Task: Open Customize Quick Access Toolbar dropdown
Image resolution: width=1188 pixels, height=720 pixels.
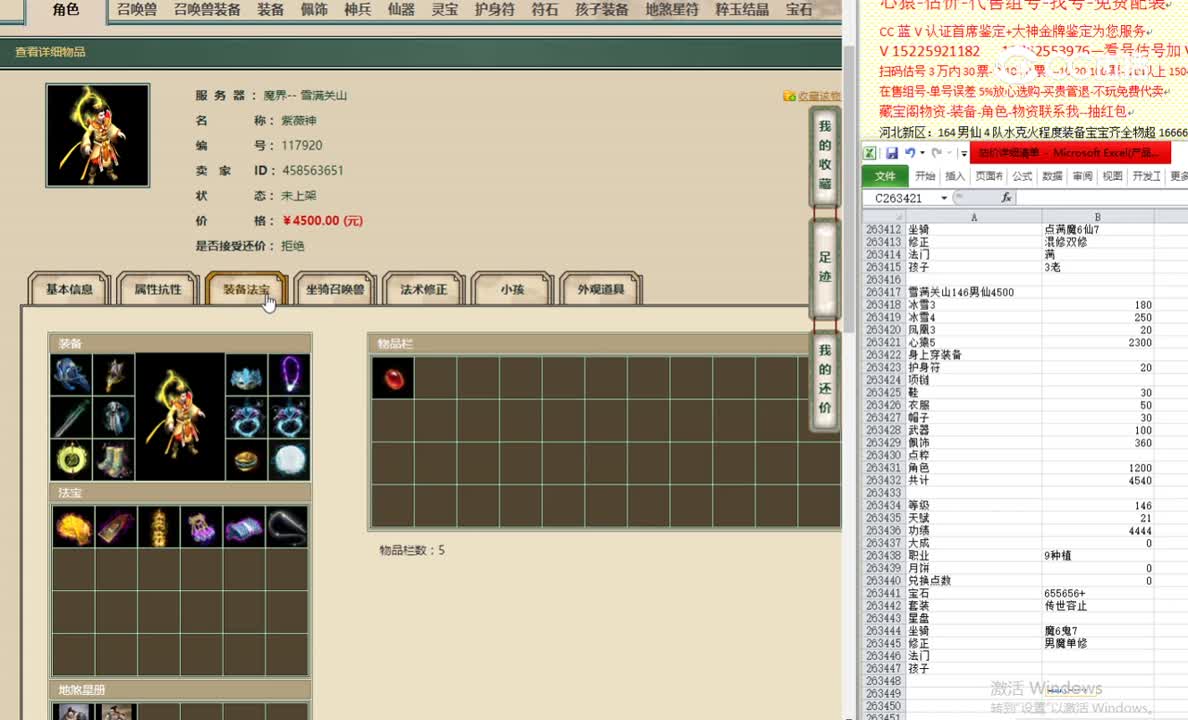Action: coord(964,153)
